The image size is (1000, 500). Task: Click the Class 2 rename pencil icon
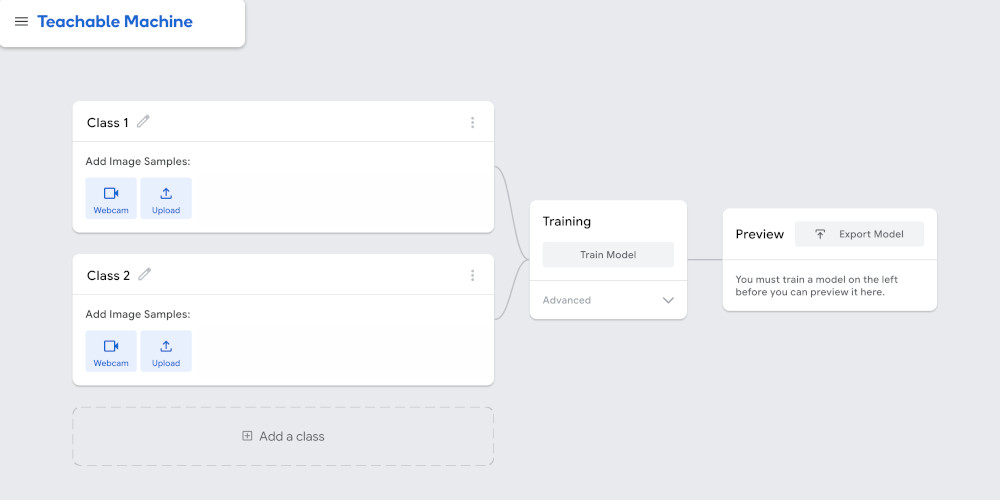pos(145,274)
